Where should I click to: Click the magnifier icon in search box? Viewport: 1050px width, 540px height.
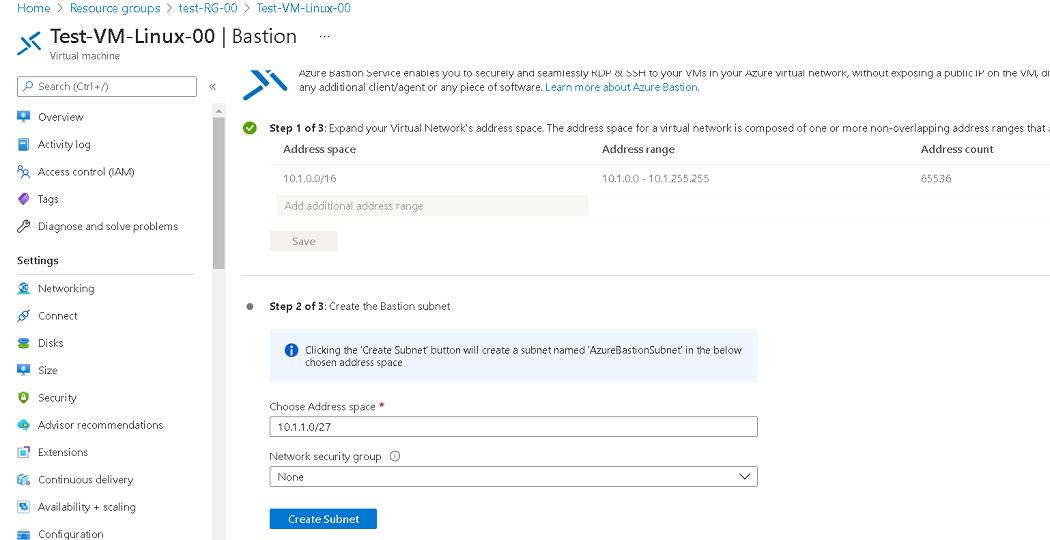click(28, 86)
